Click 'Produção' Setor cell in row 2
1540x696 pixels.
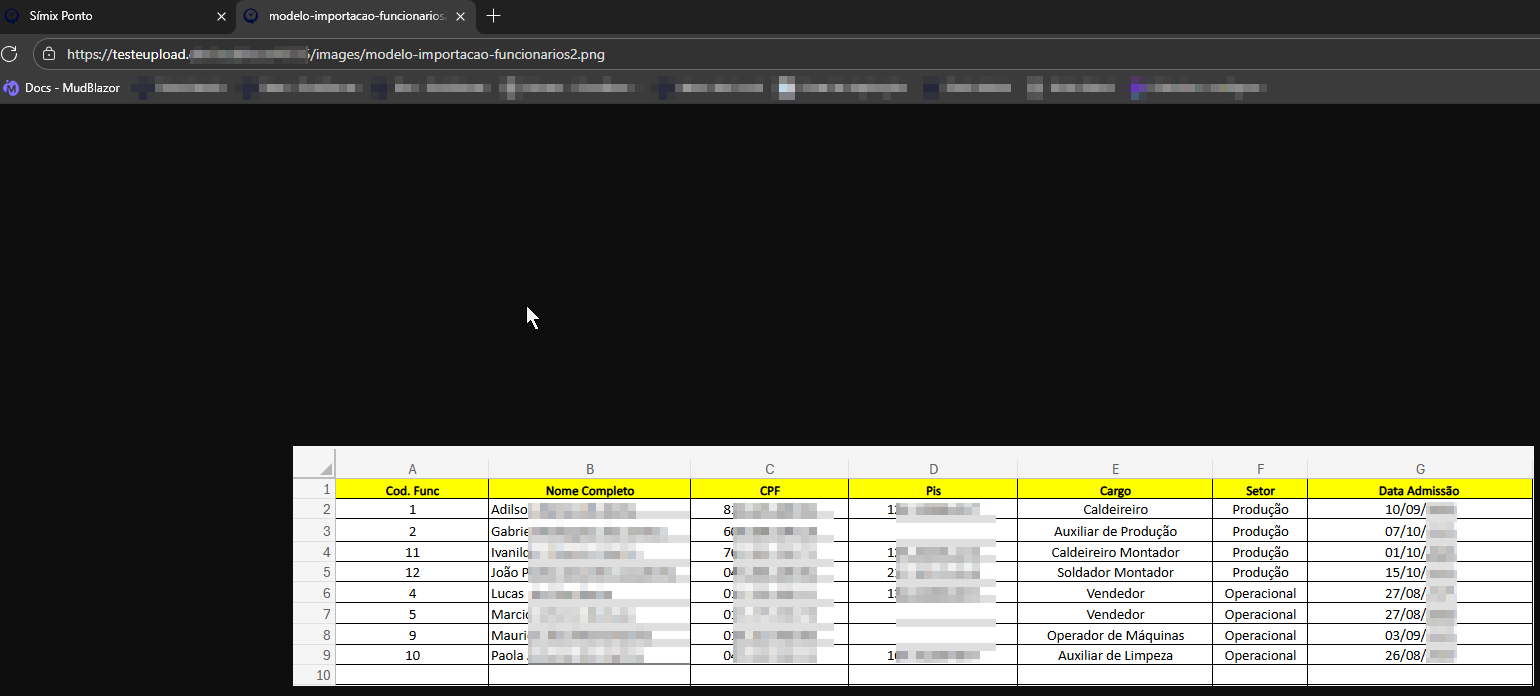1260,510
